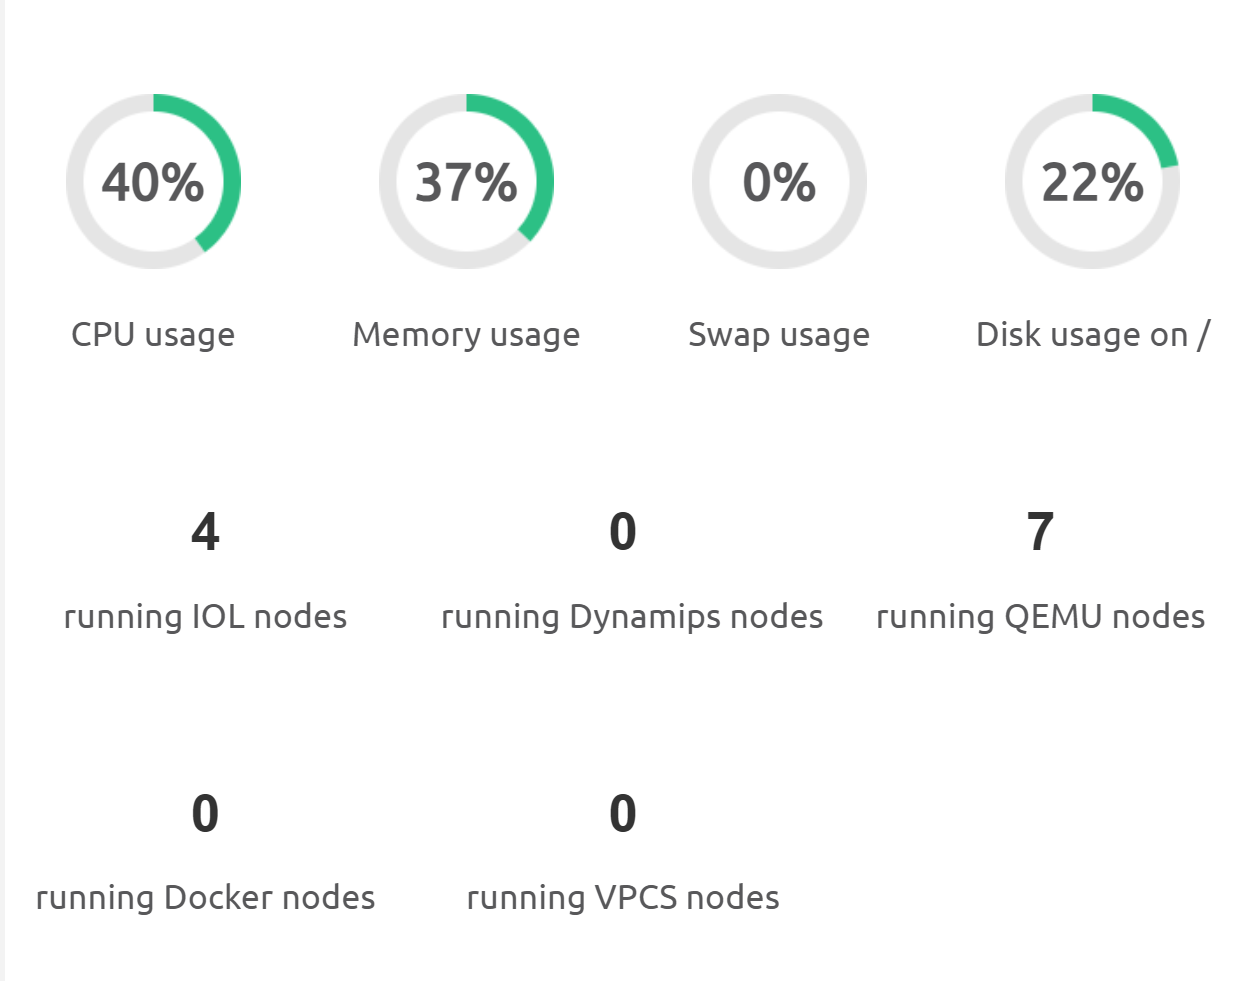This screenshot has height=981, width=1248.
Task: Click the CPU usage 40% gauge
Action: [x=153, y=182]
